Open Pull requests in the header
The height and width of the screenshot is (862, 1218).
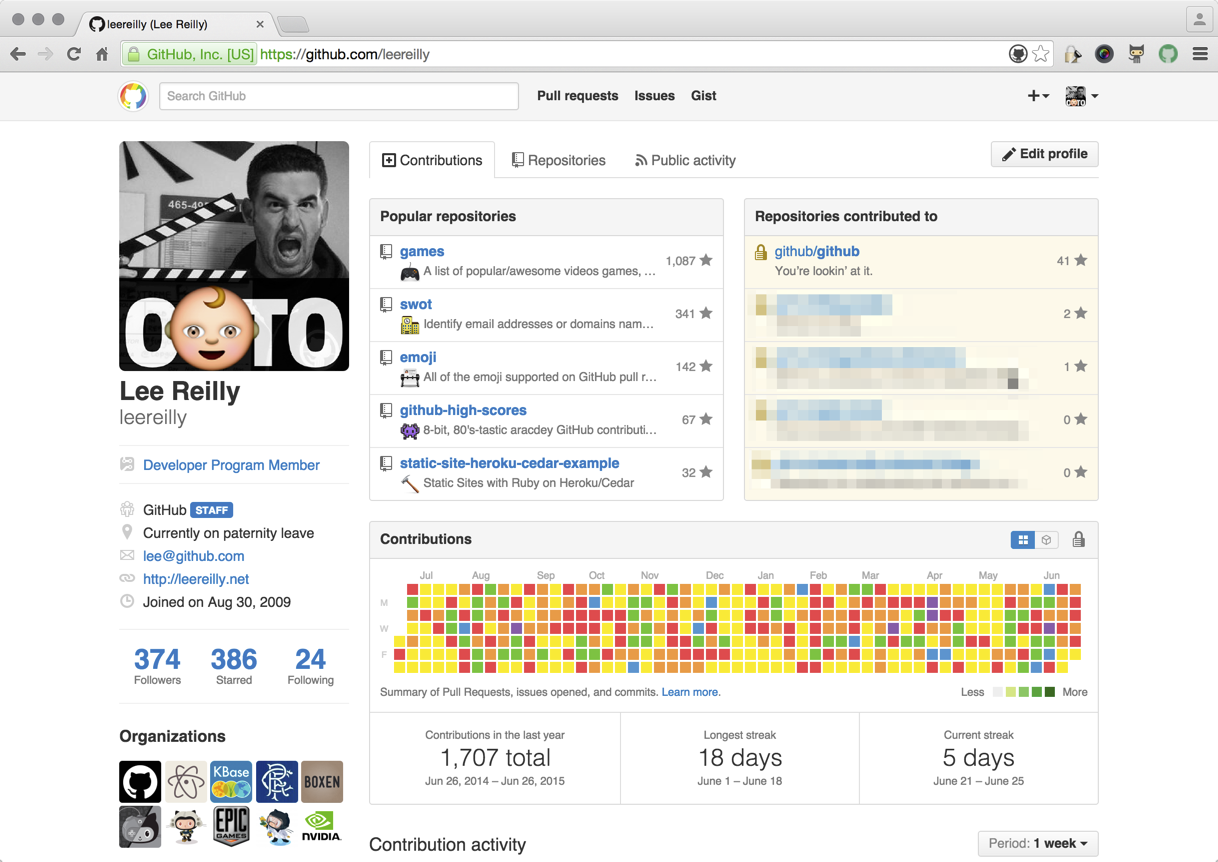[x=578, y=96]
